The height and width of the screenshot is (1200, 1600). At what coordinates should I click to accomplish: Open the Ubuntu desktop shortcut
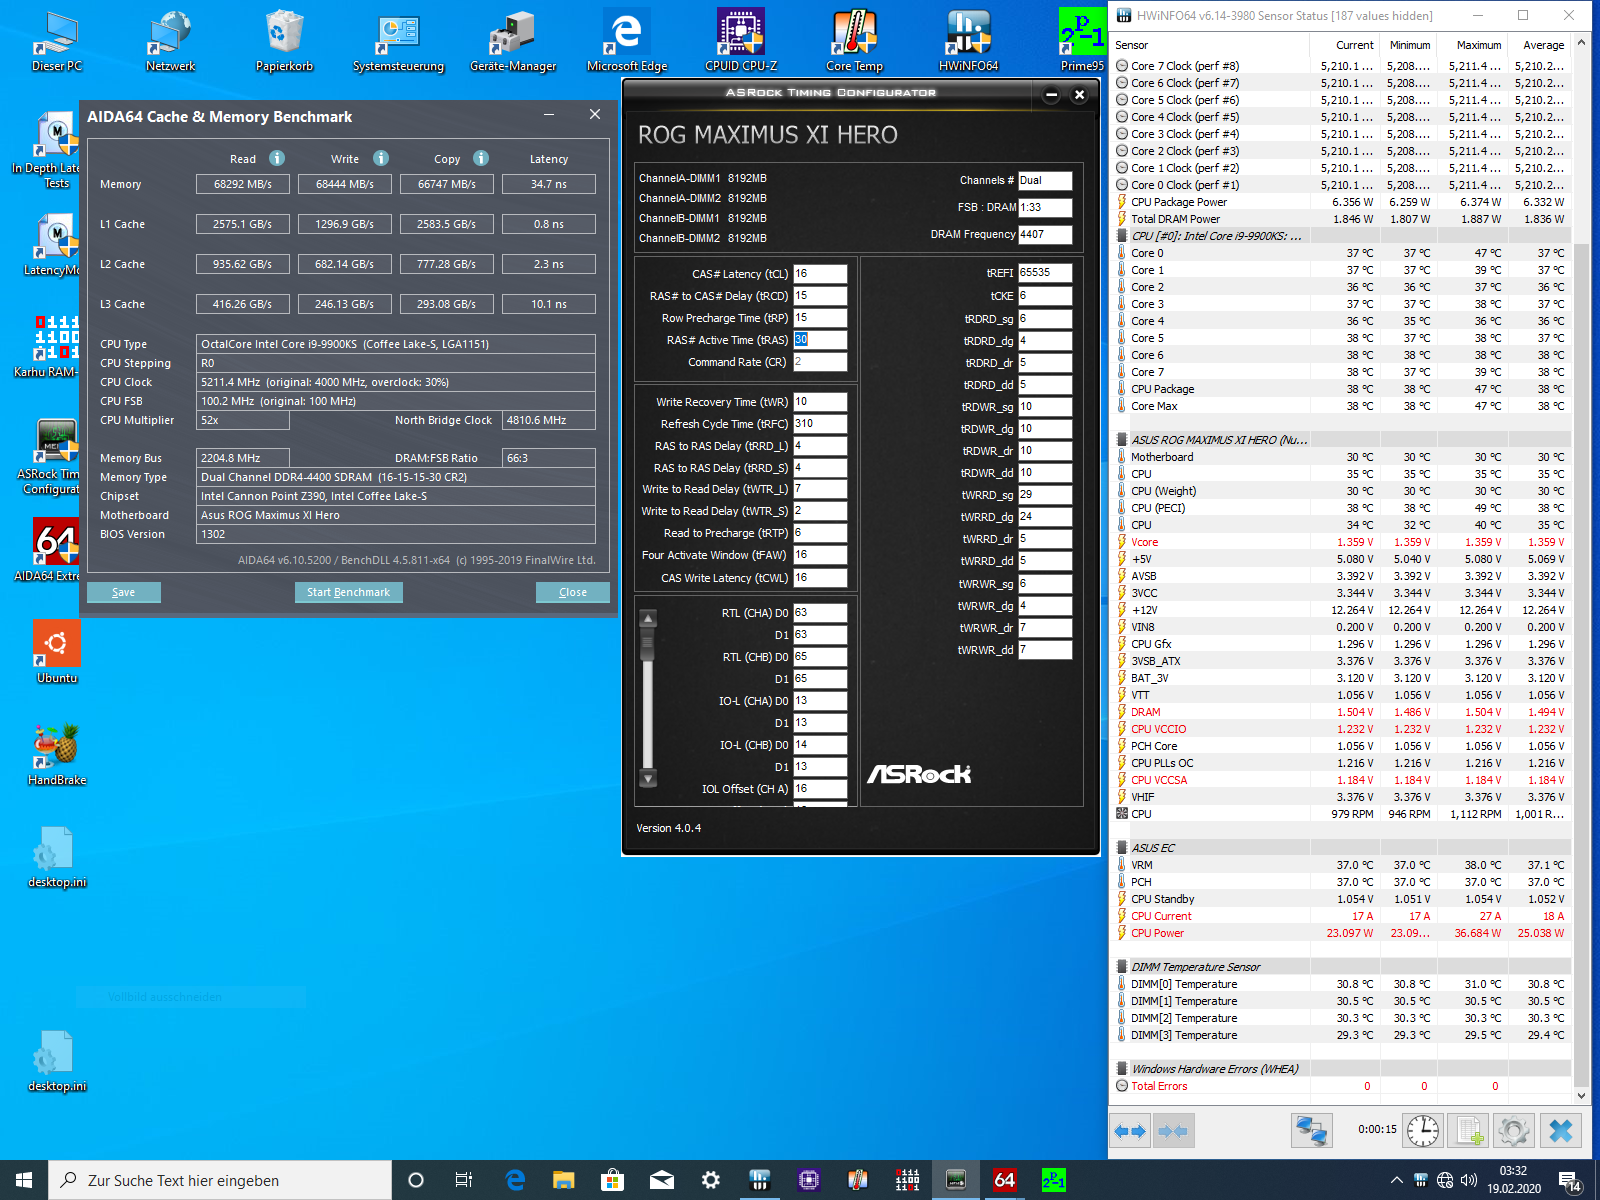coord(57,652)
